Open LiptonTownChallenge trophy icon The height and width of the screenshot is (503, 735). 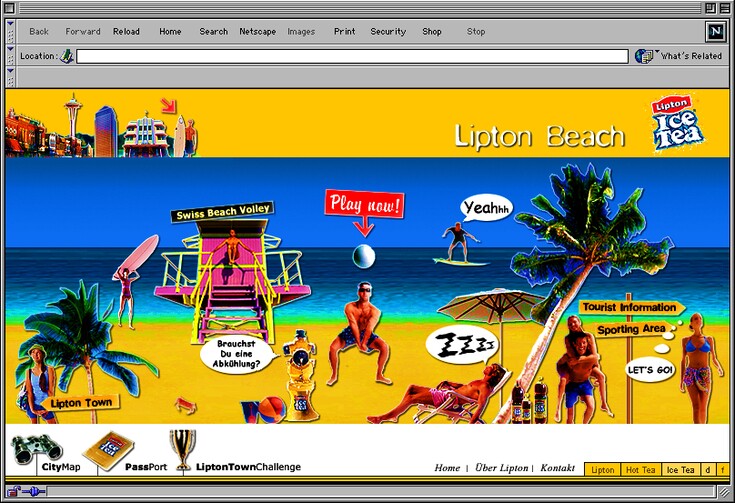[183, 449]
